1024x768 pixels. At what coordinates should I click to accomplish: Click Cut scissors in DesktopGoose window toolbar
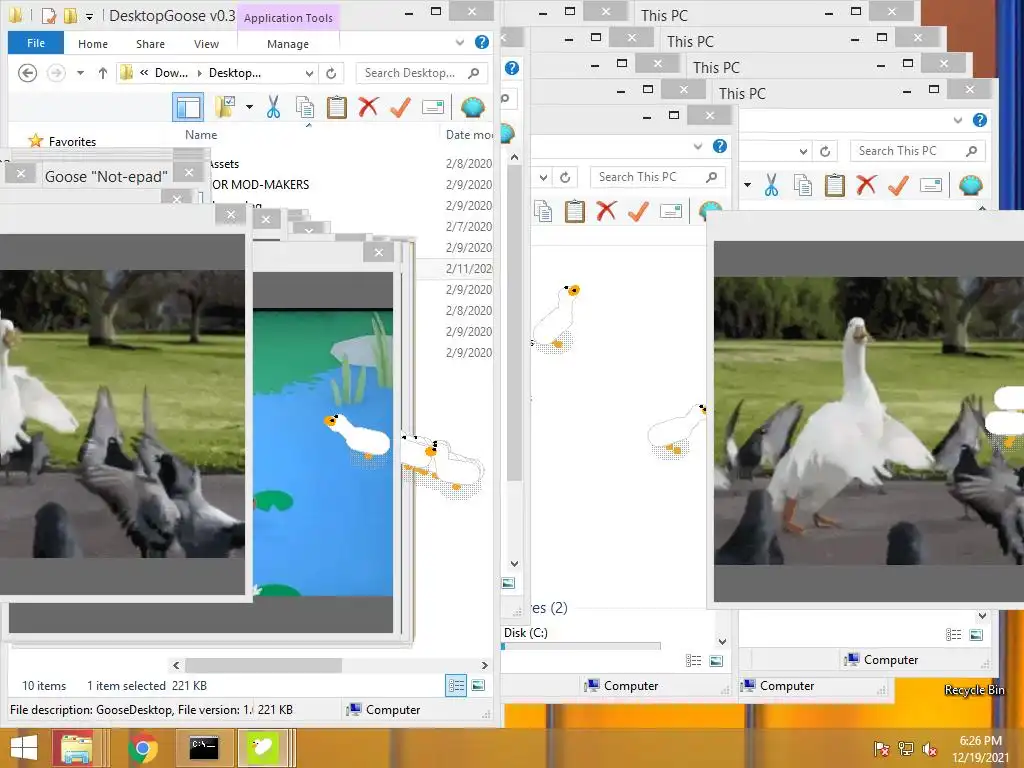273,107
